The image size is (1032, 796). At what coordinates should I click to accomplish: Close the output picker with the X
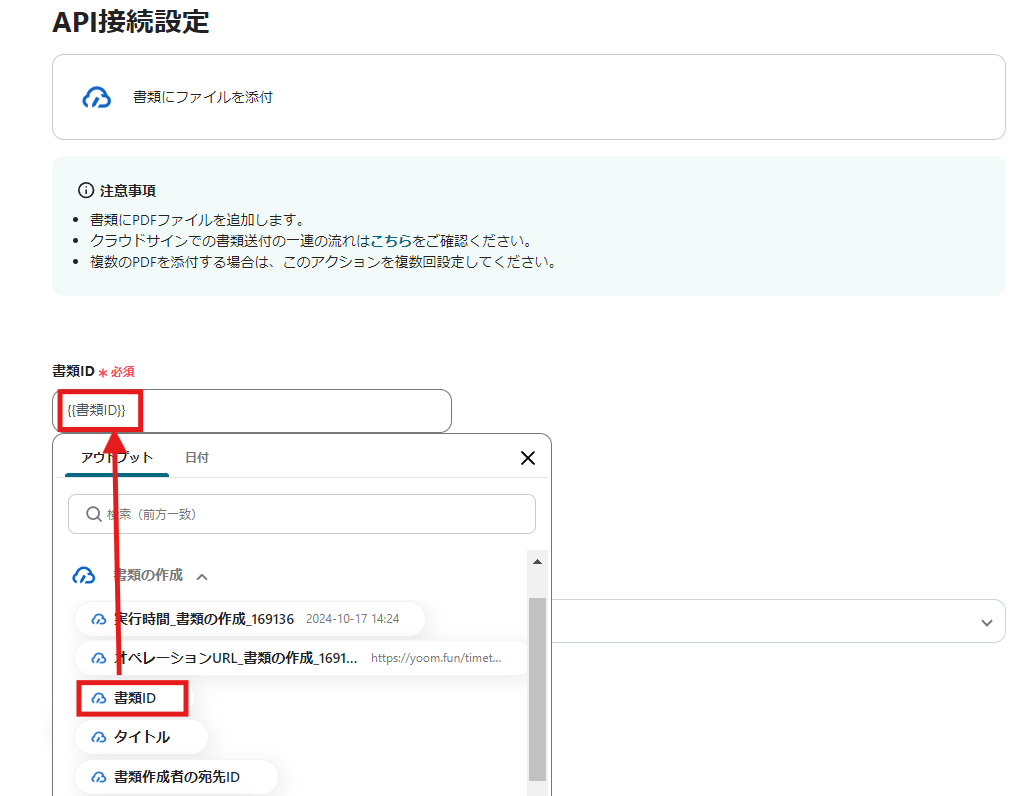[x=528, y=457]
